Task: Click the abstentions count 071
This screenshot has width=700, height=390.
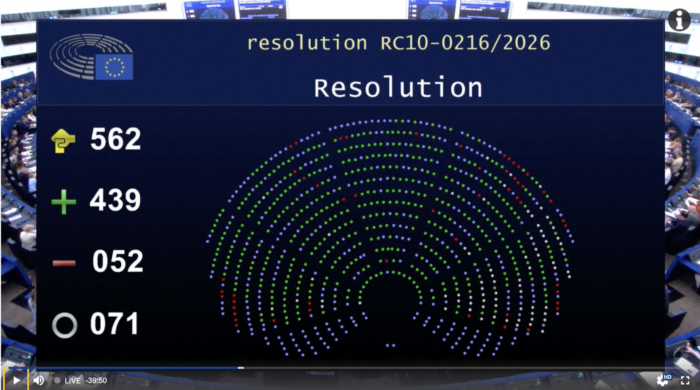Action: [x=114, y=324]
